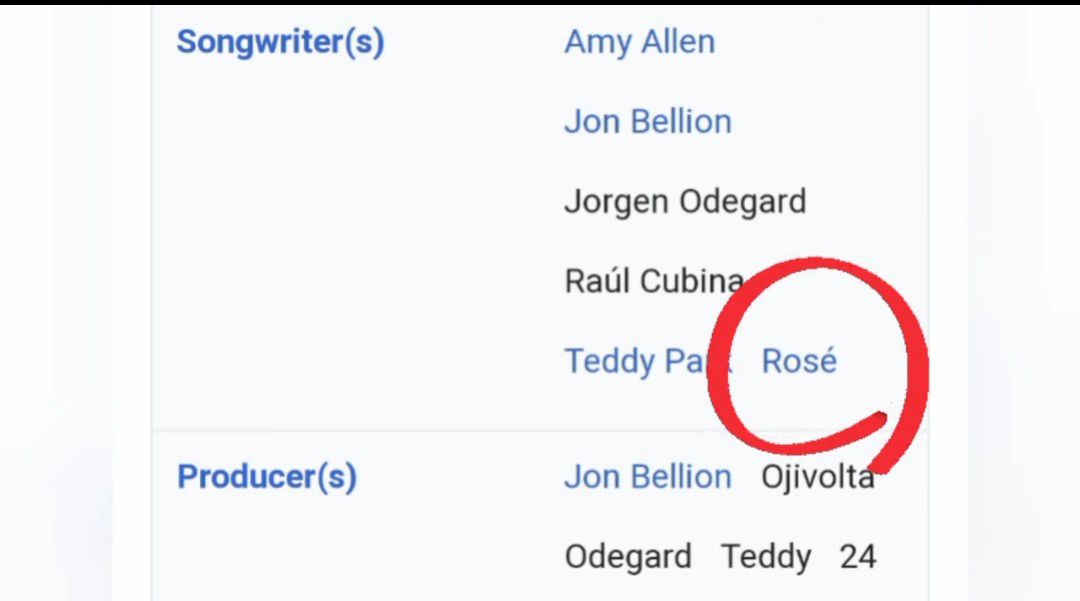Click Odegard in the Producer(s) row

628,556
